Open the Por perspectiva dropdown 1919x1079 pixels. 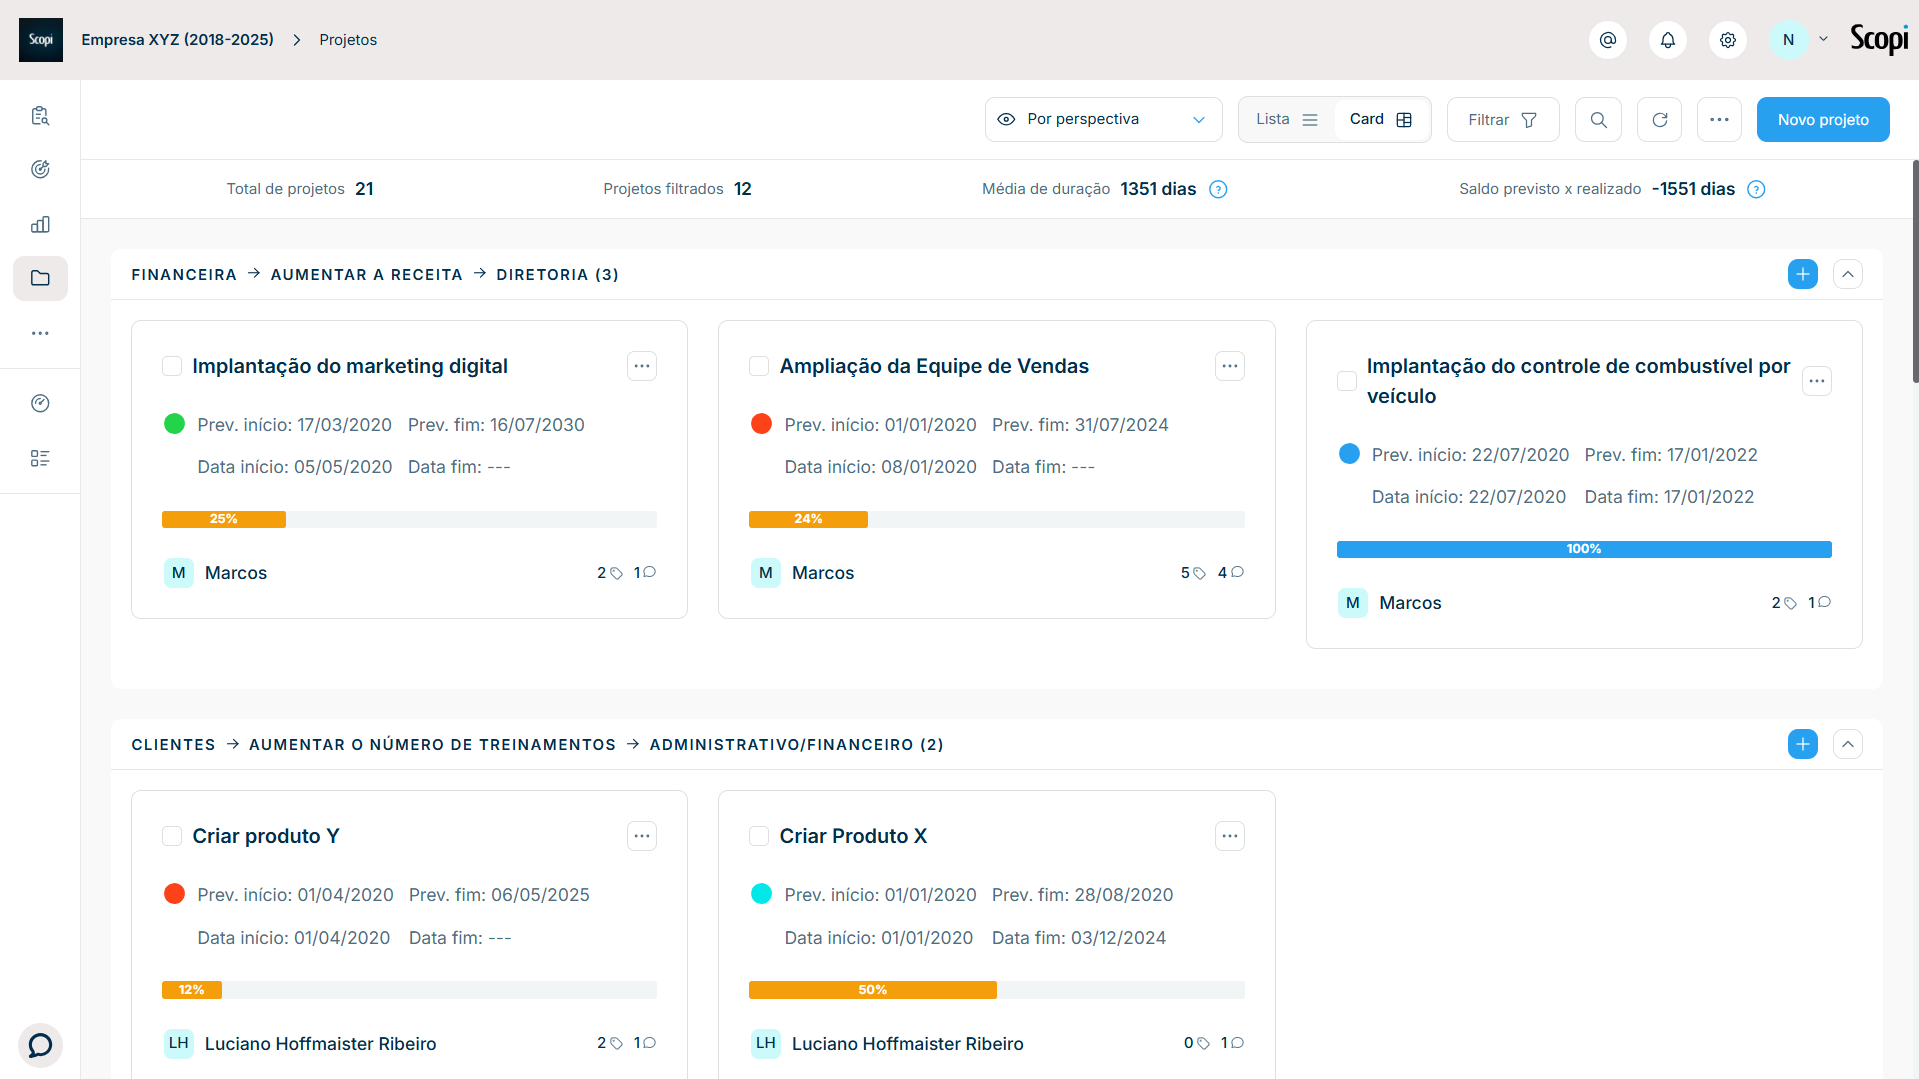(x=1103, y=120)
